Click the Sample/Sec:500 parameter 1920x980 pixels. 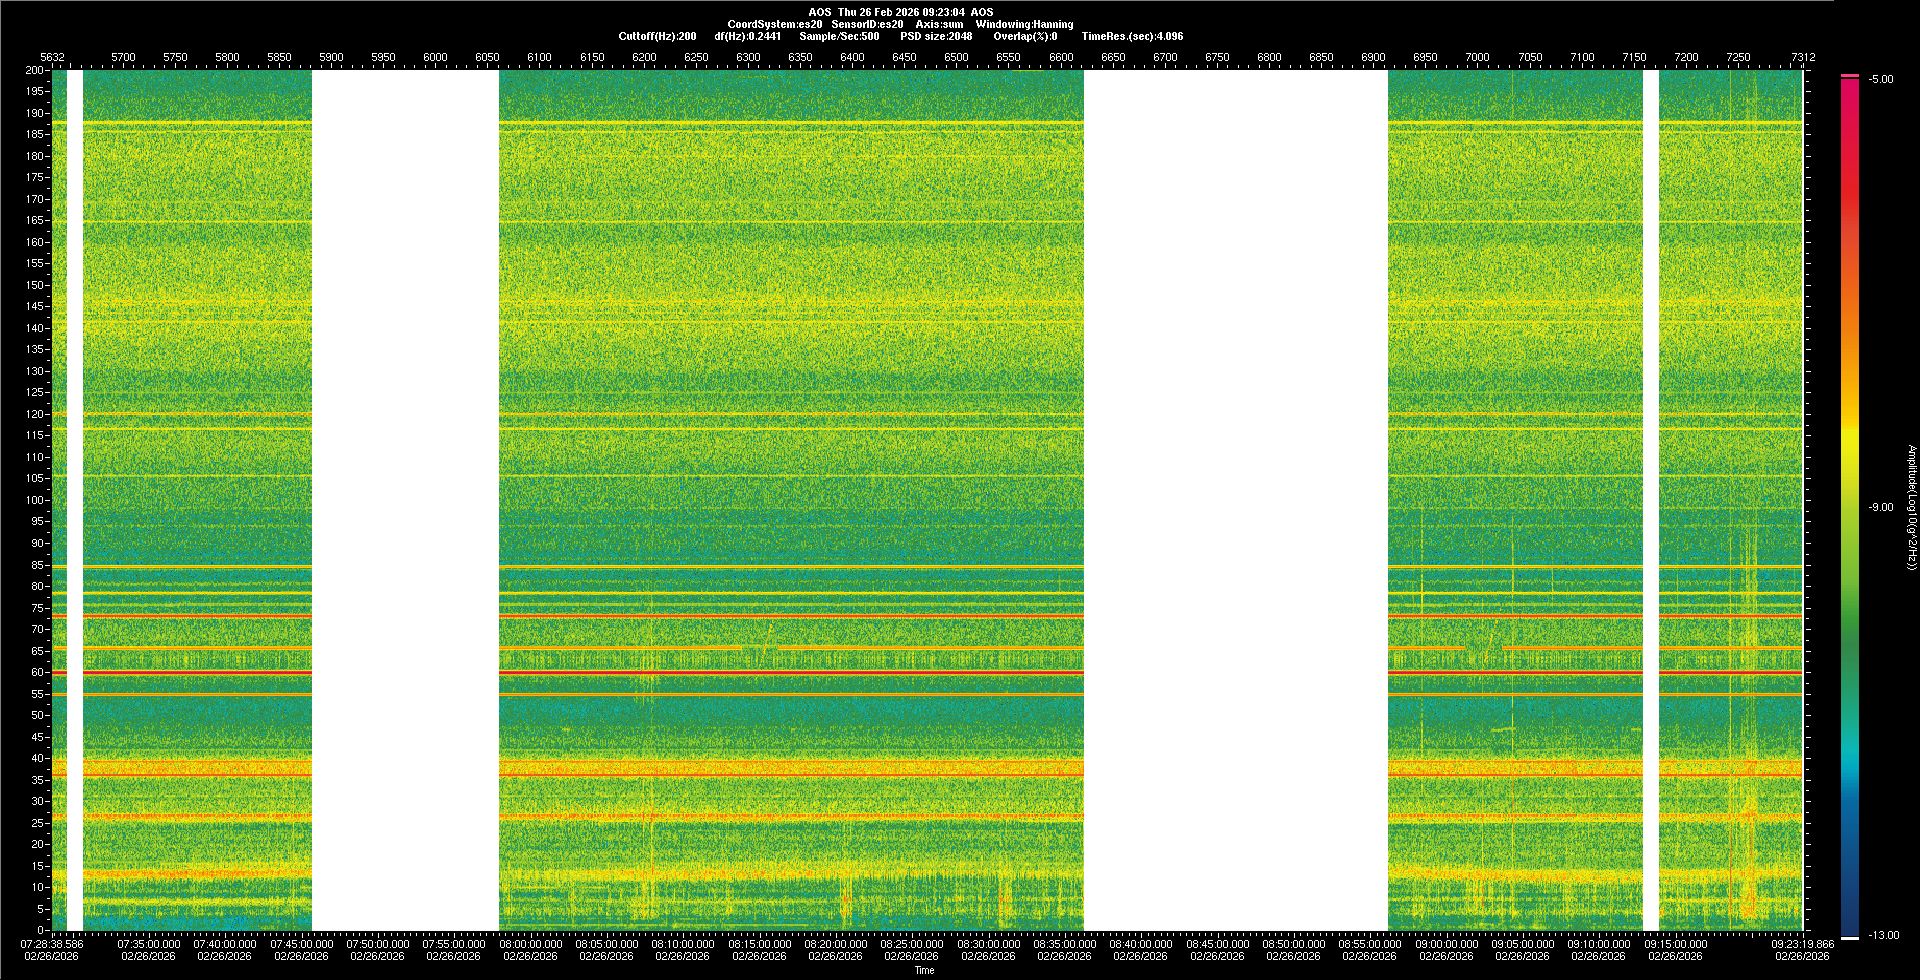839,36
